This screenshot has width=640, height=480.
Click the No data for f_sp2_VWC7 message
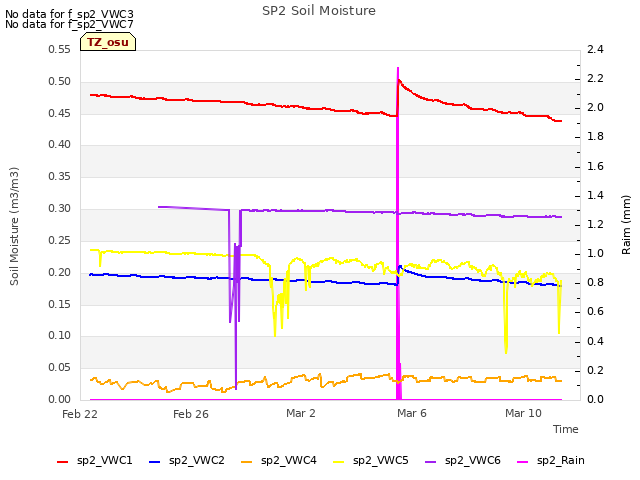(69, 24)
